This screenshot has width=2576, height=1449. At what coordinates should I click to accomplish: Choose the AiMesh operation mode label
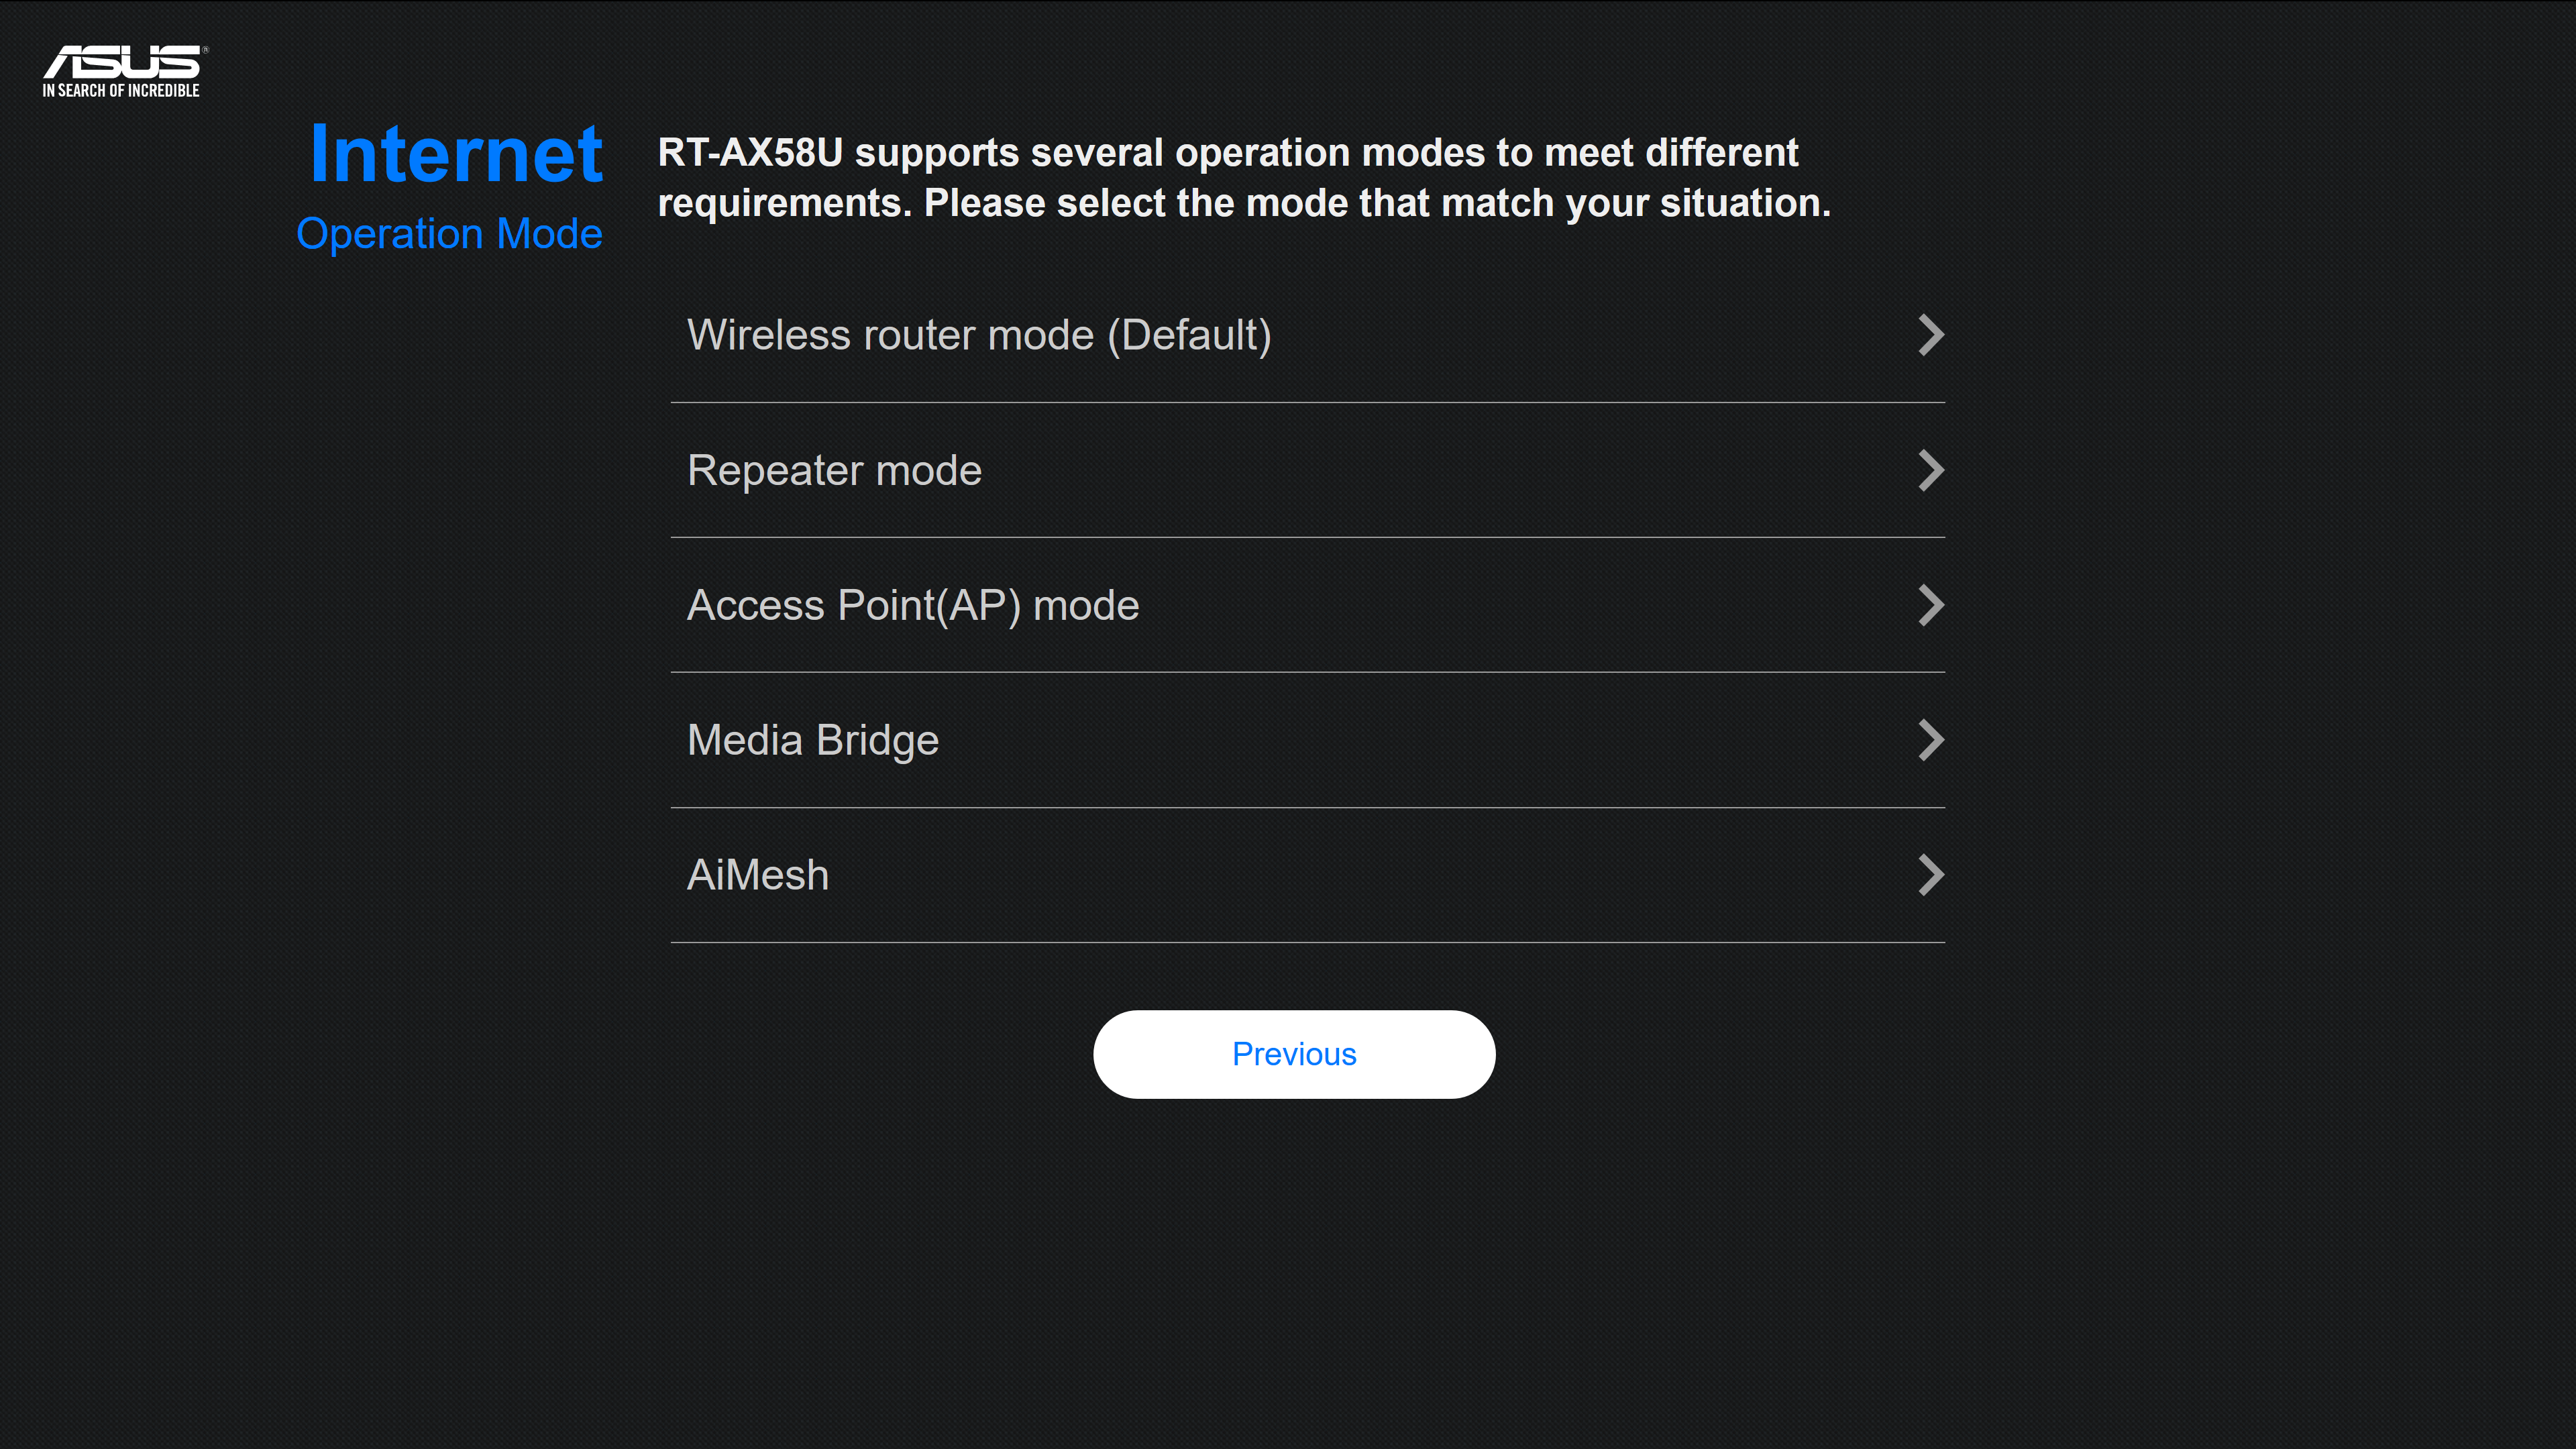(758, 875)
